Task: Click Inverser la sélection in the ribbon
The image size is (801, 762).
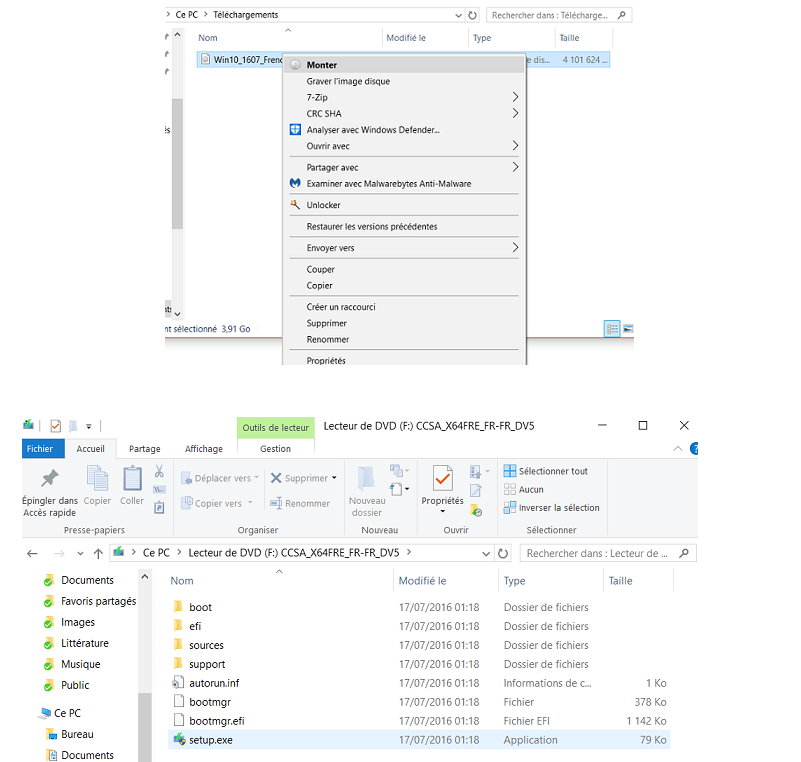Action: [x=552, y=508]
